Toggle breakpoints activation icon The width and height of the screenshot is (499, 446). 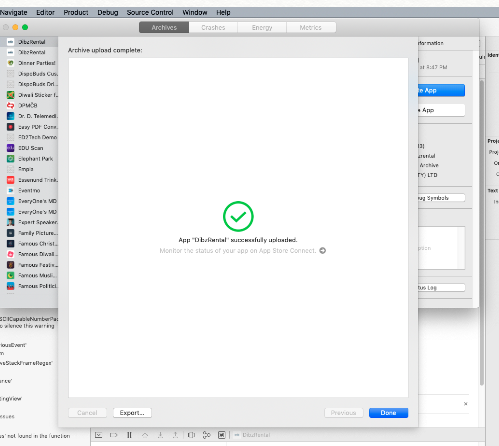tap(114, 435)
